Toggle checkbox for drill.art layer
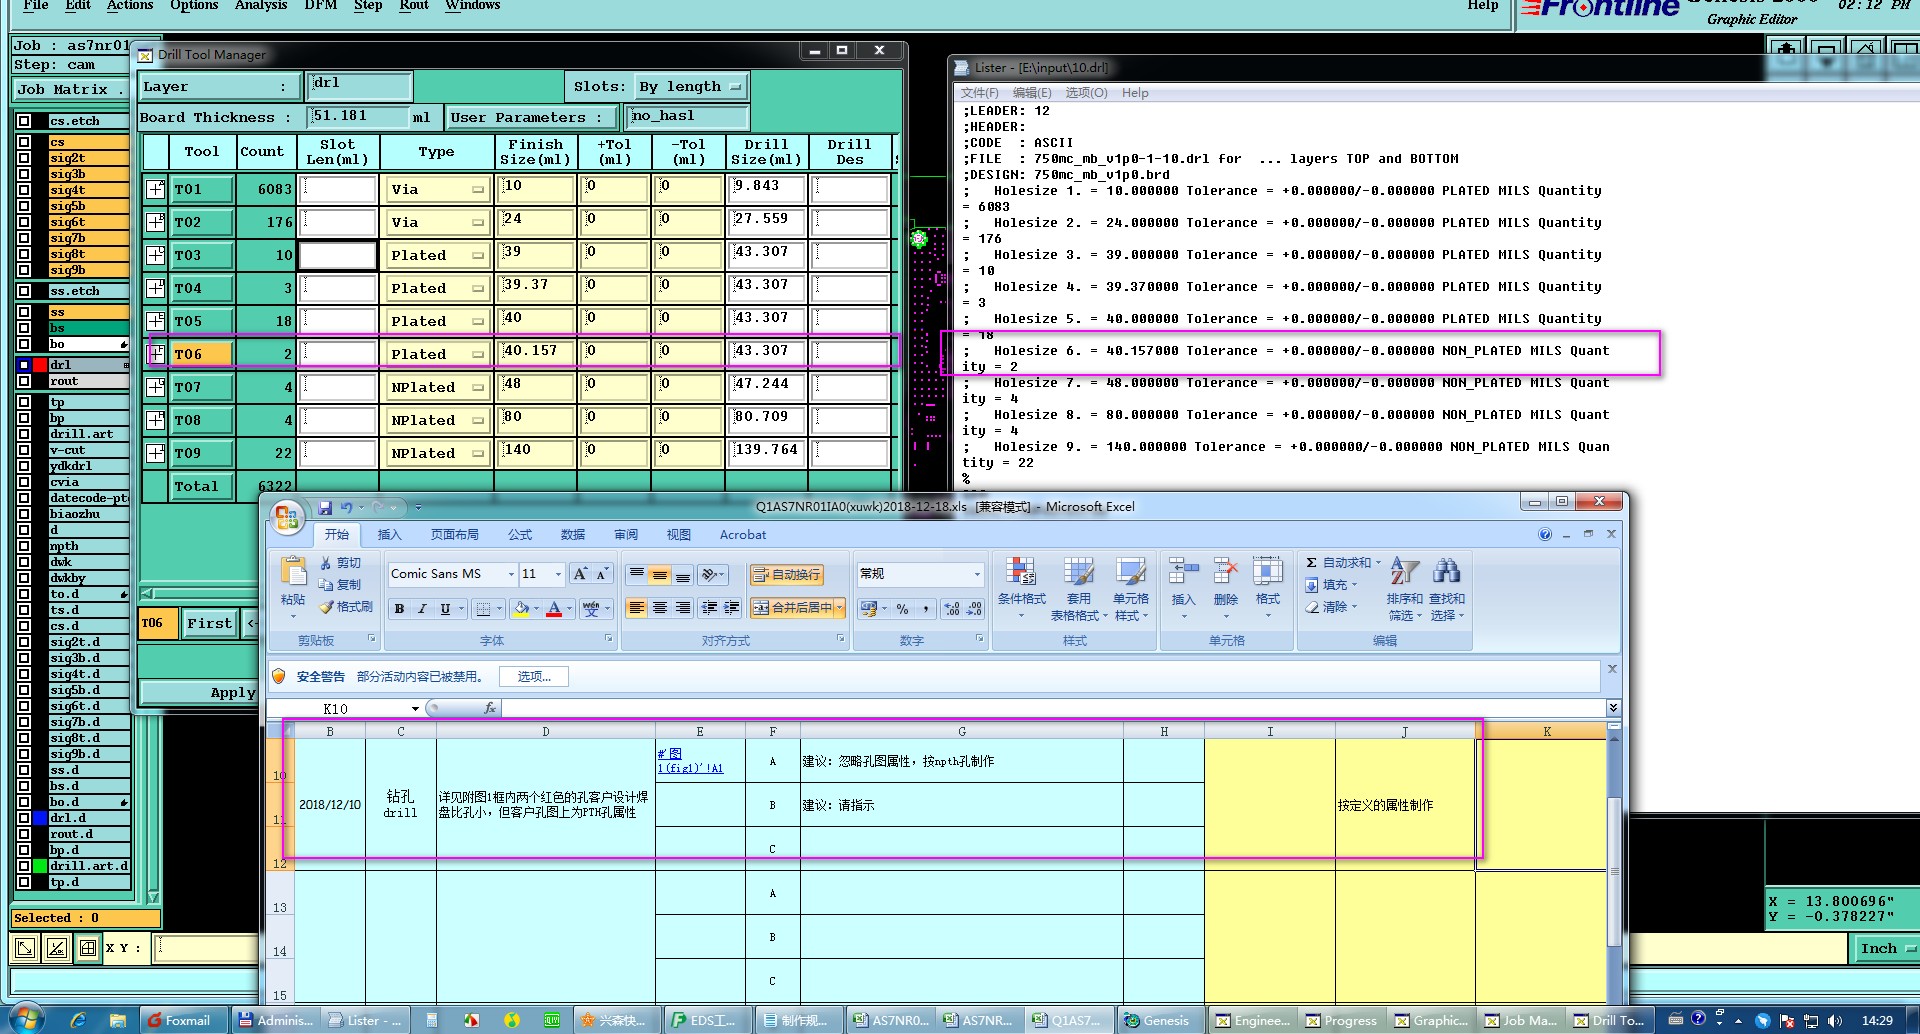 pos(24,434)
